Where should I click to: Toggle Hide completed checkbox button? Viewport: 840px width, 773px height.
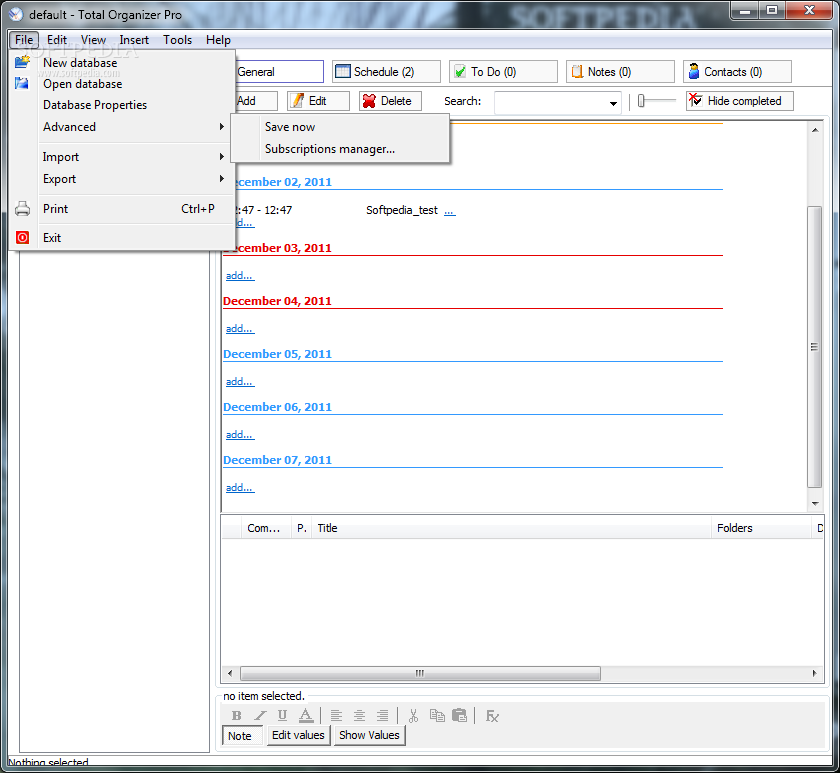[739, 101]
